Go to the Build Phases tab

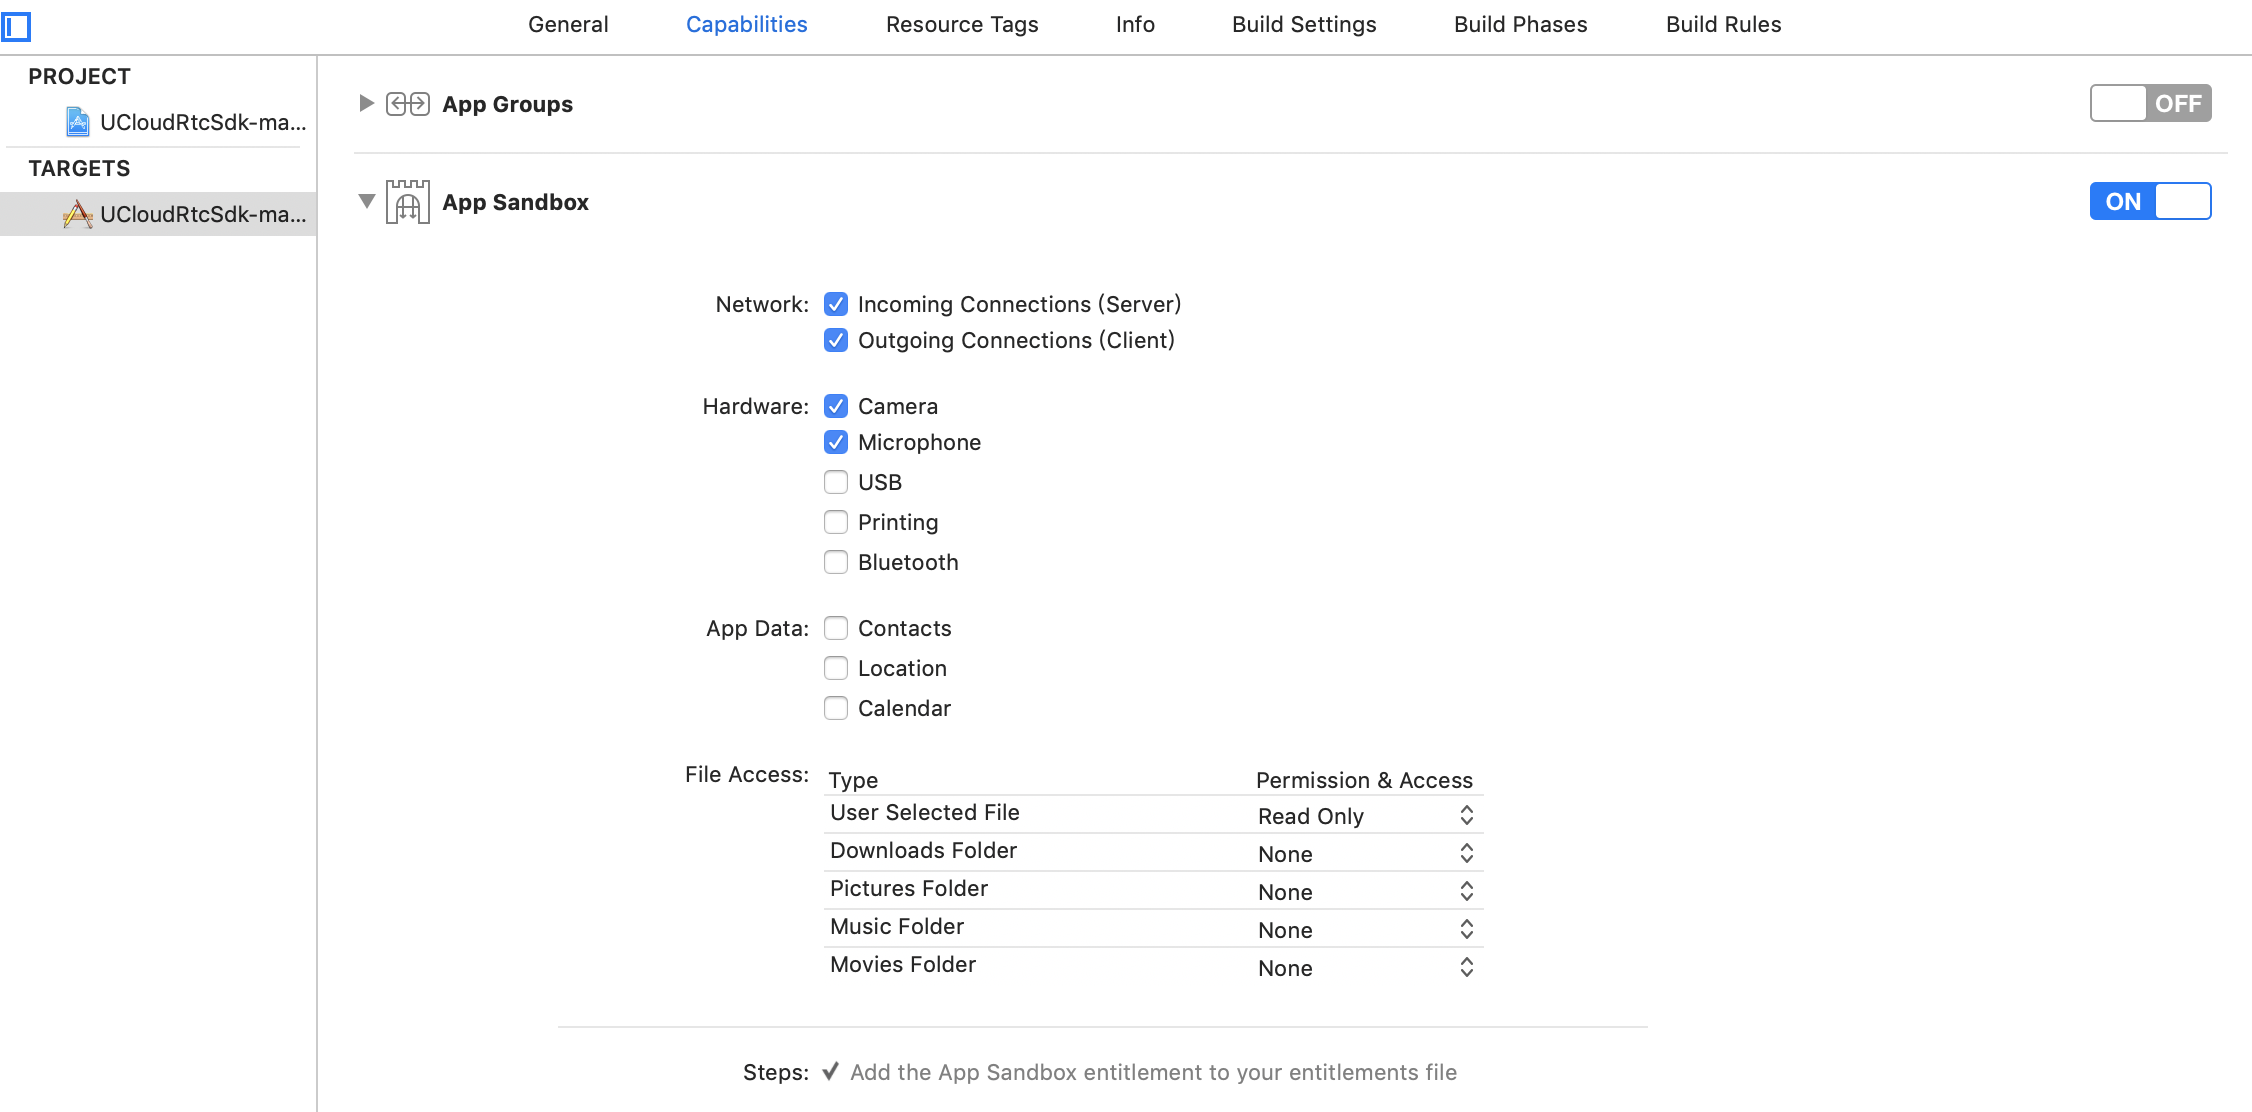pyautogui.click(x=1520, y=24)
